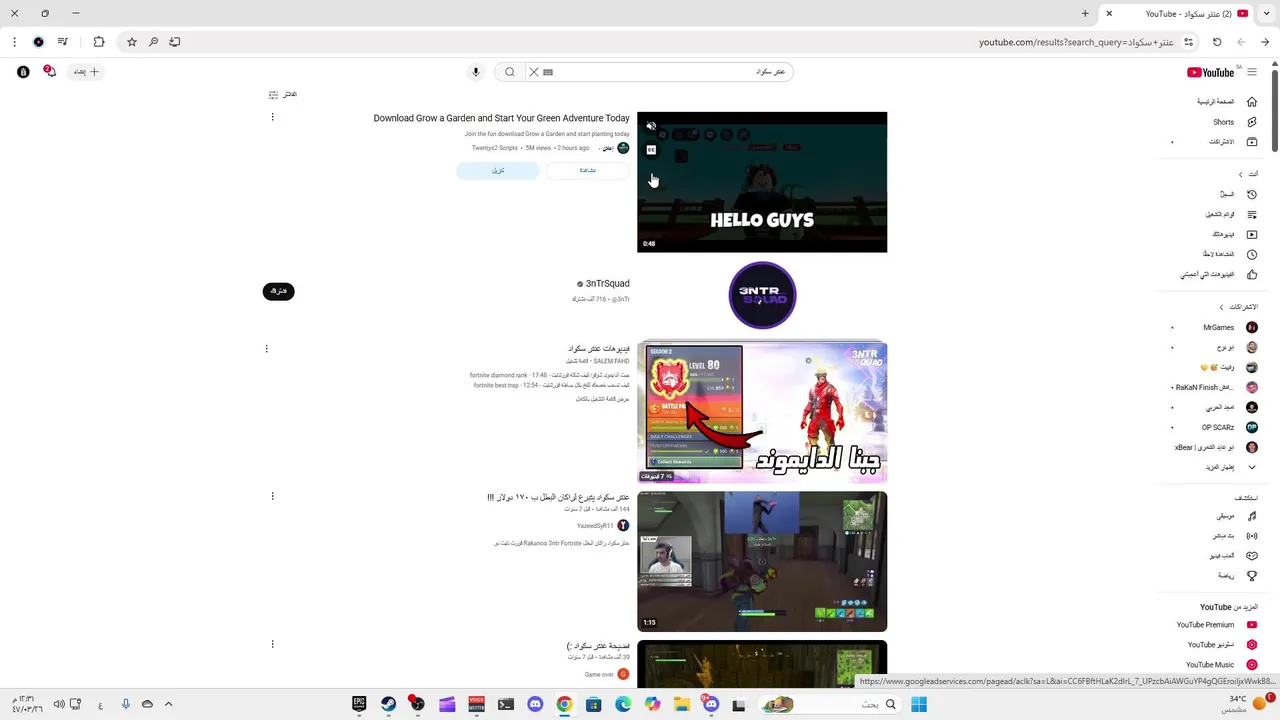Image resolution: width=1280 pixels, height=720 pixels.
Task: Open Steam from the taskbar
Action: (388, 704)
